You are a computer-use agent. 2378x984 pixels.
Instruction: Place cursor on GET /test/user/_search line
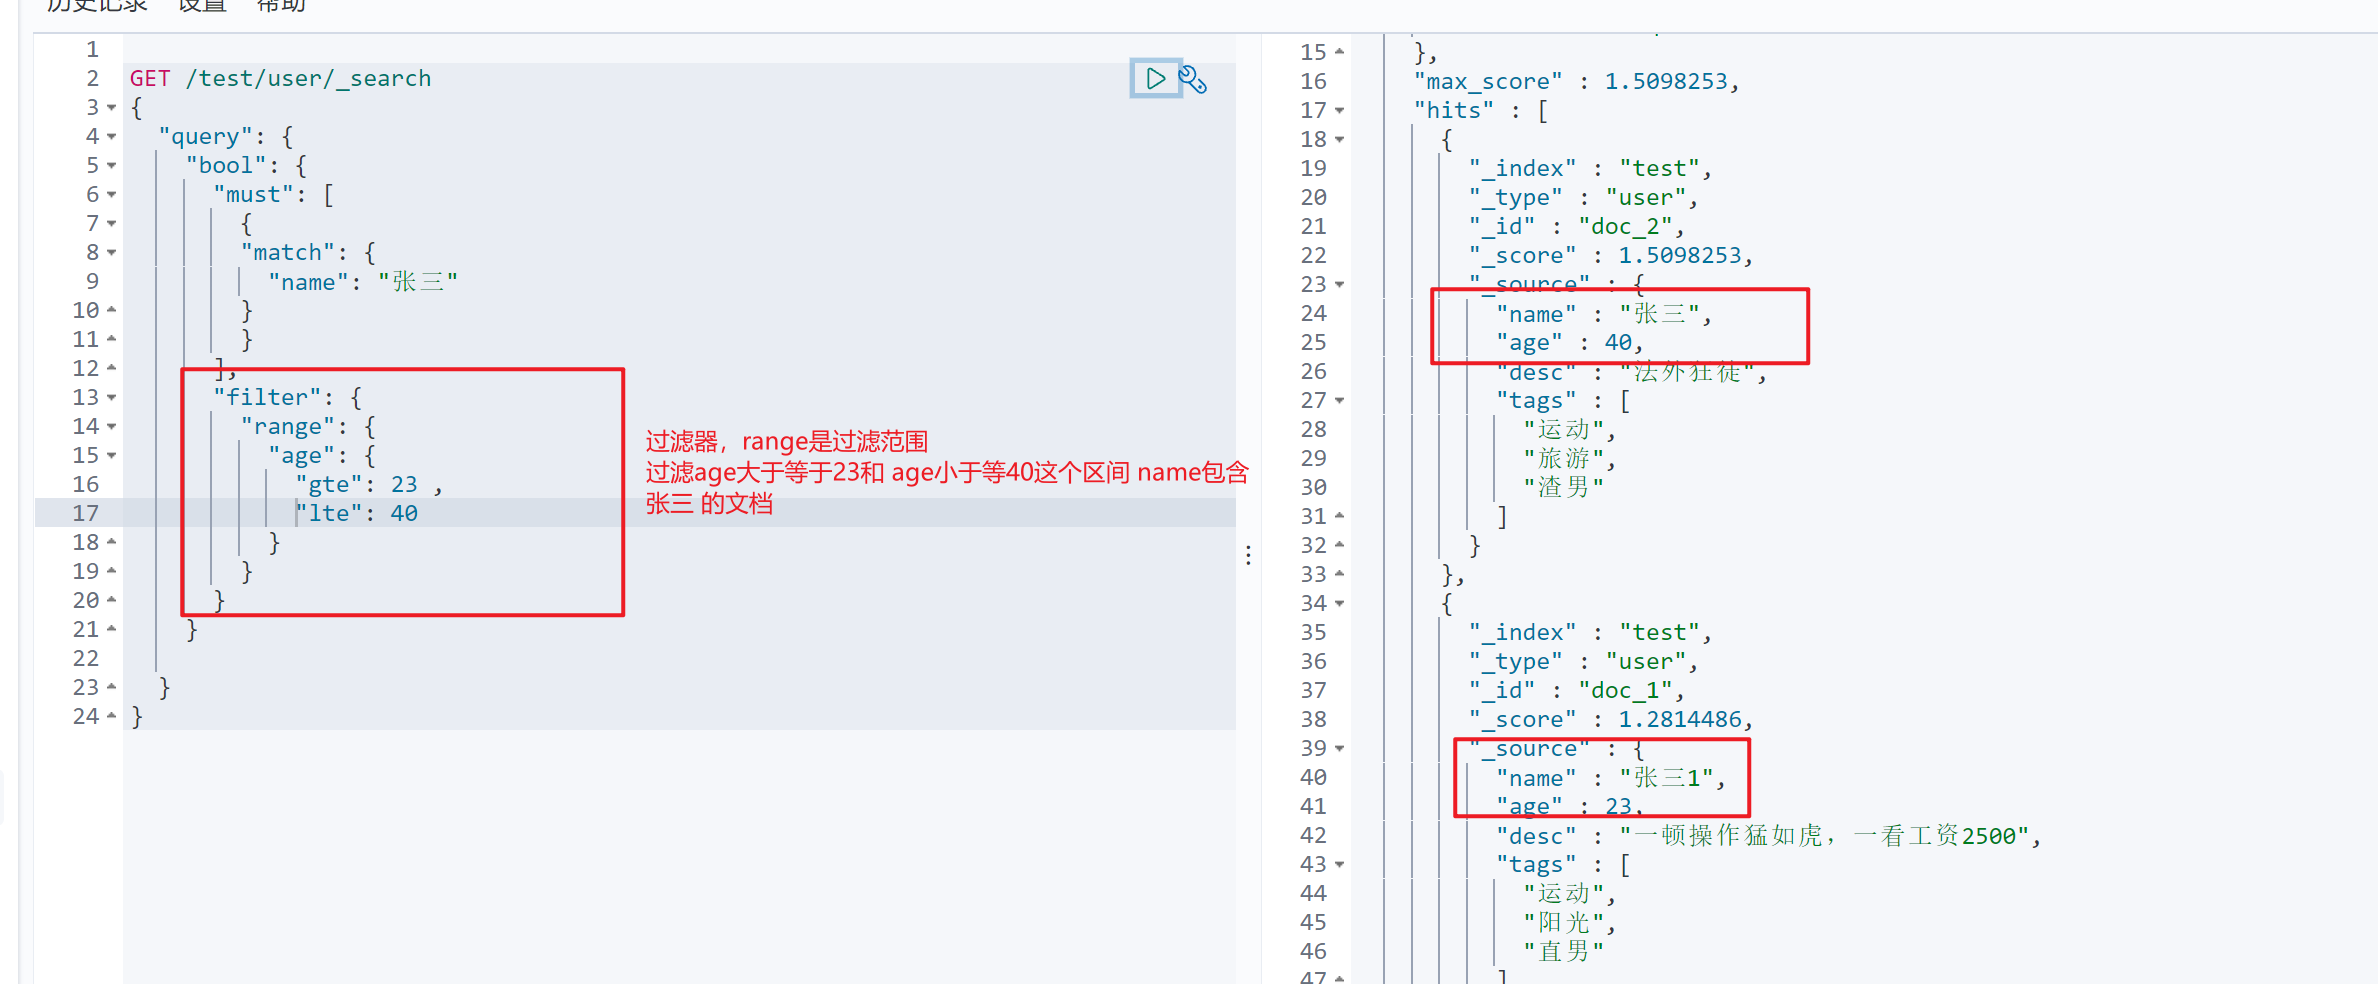pyautogui.click(x=280, y=79)
